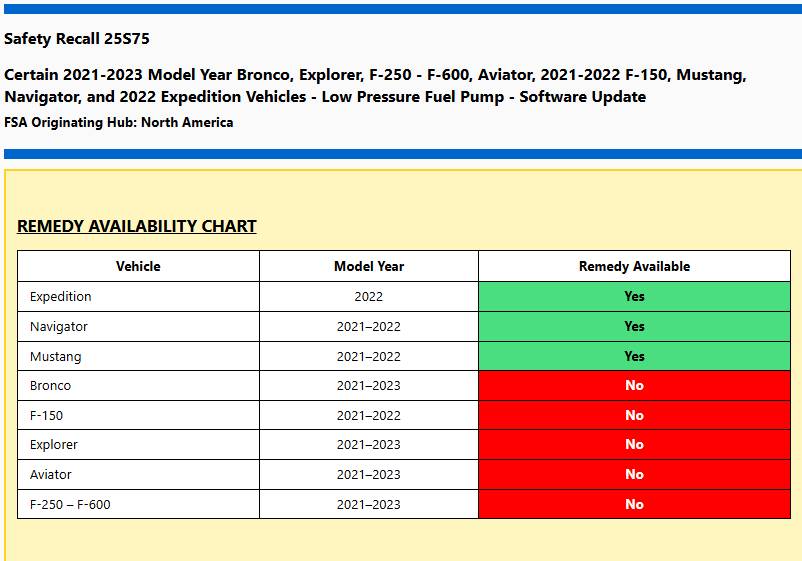
Task: Click the F-150 row model year 2021–2022
Action: [x=369, y=415]
